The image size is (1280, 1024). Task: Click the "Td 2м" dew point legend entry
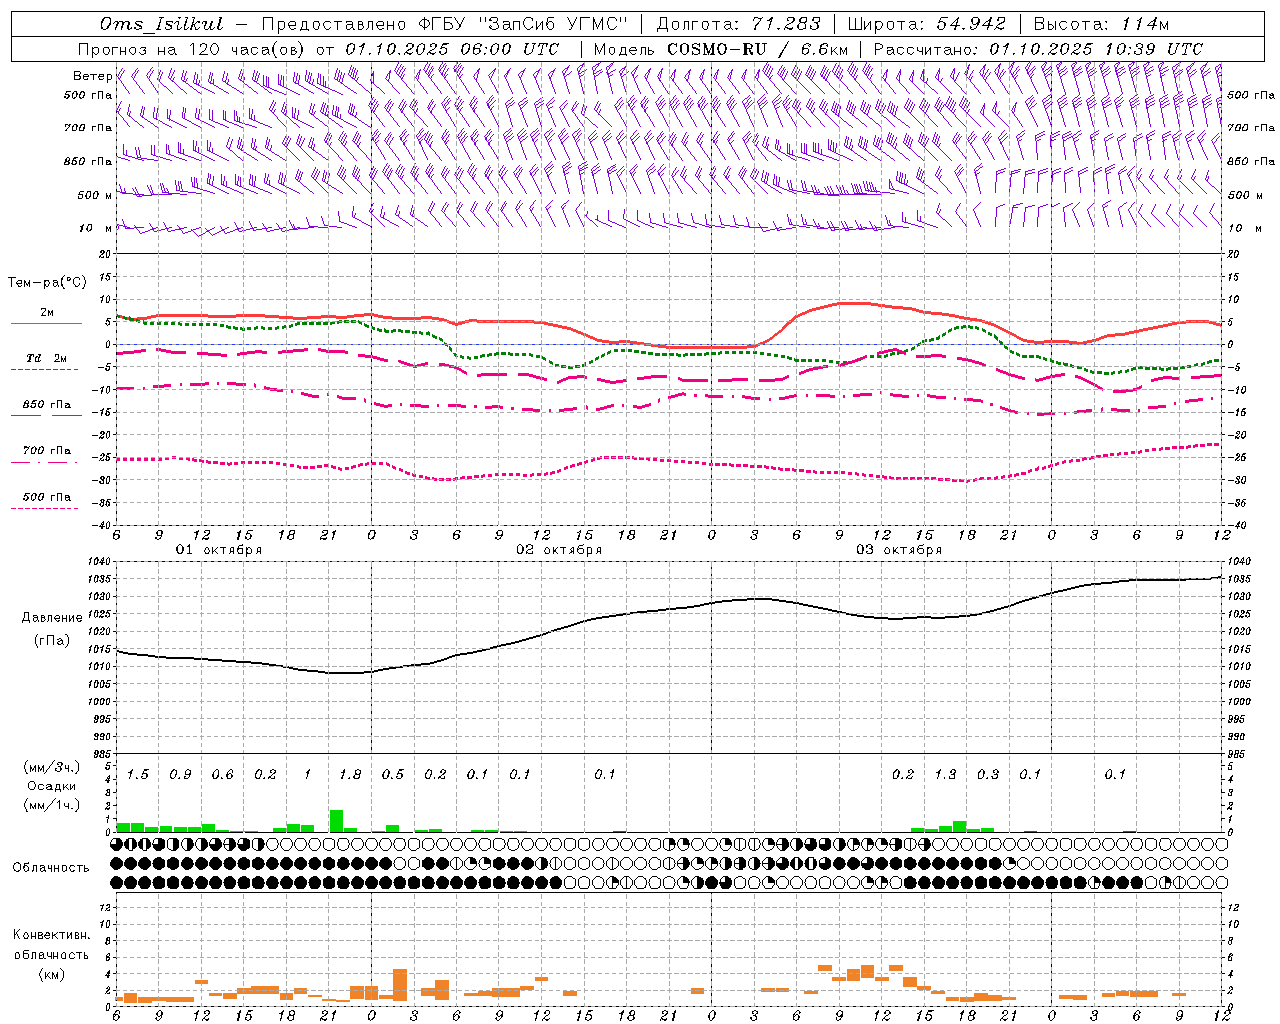(46, 358)
